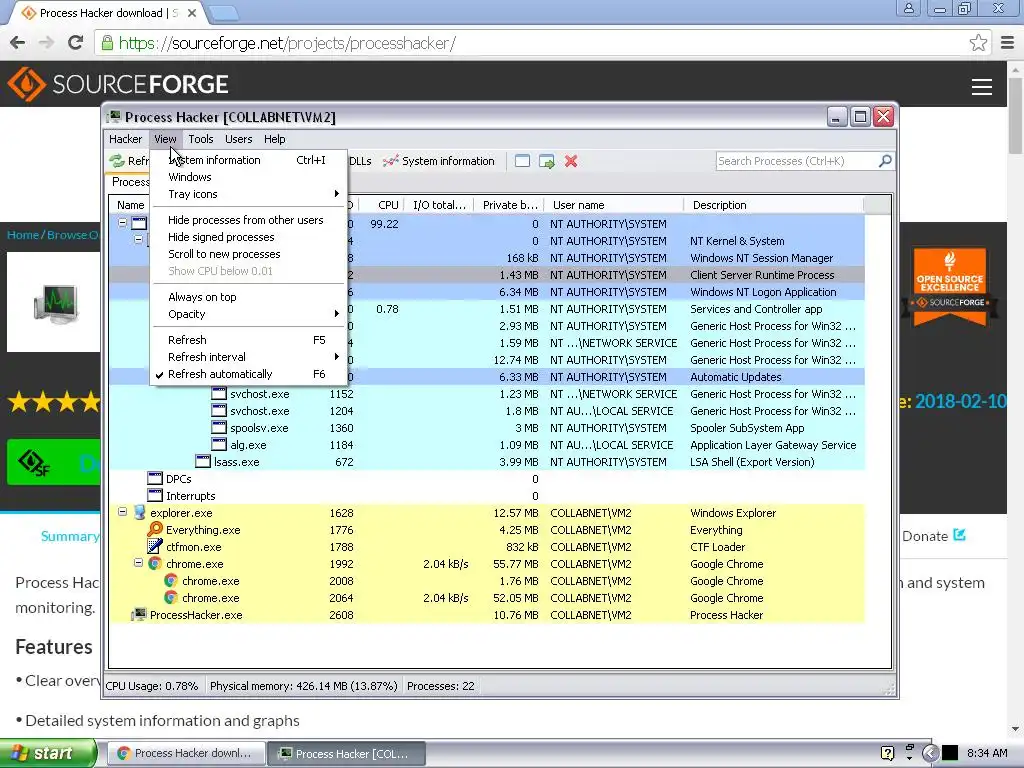This screenshot has height=768, width=1024.
Task: Expand the Refresh interval submenu
Action: tap(247, 357)
